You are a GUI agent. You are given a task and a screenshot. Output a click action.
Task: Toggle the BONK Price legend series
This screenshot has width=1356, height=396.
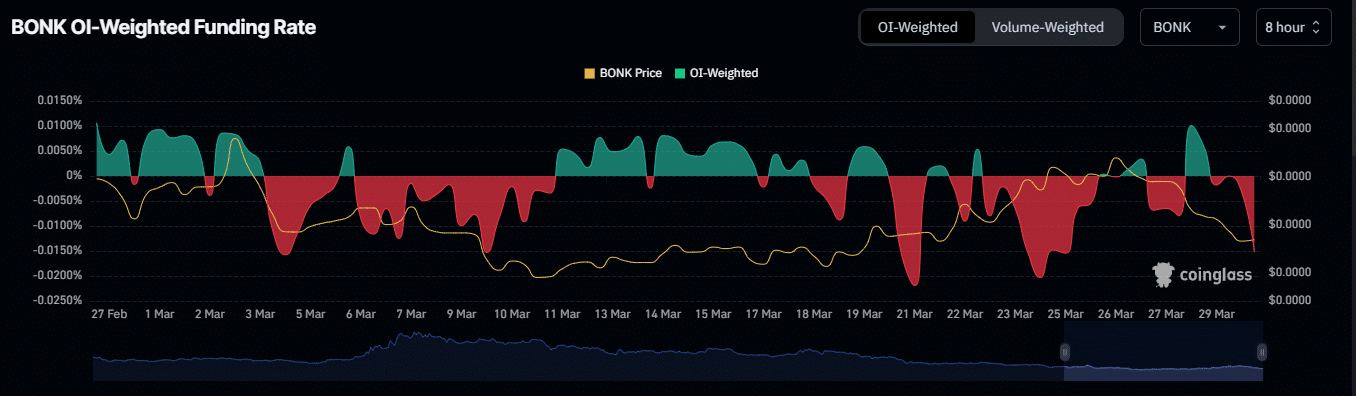622,73
